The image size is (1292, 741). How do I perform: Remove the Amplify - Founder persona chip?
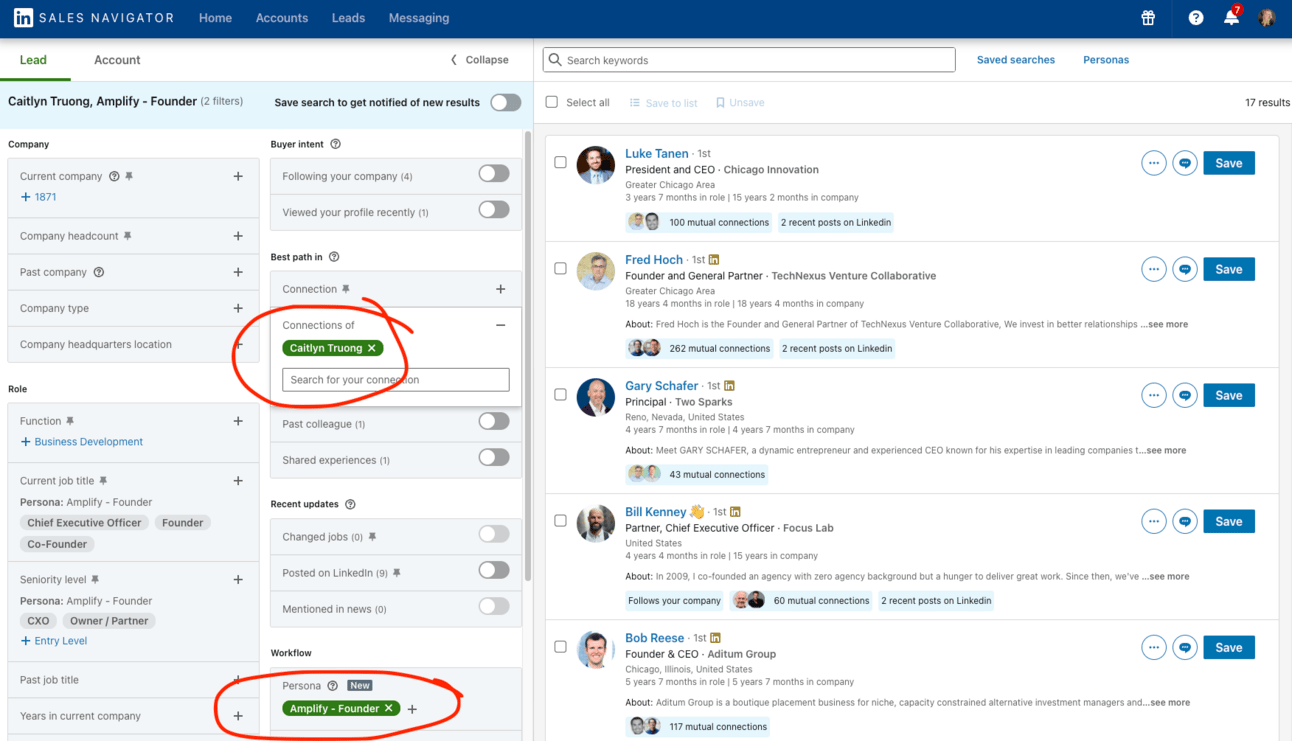(389, 708)
